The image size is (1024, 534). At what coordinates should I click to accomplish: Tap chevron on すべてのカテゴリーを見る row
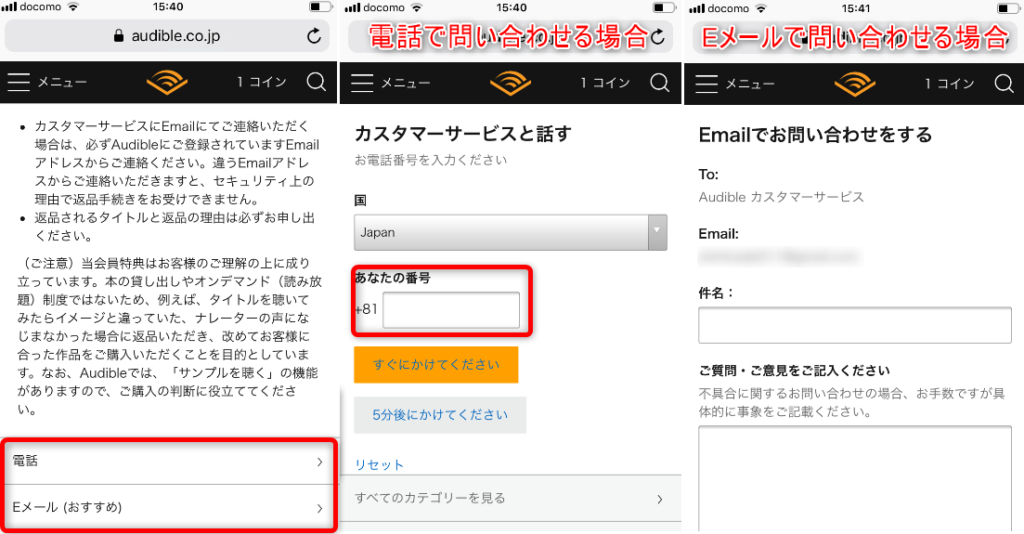tap(660, 499)
